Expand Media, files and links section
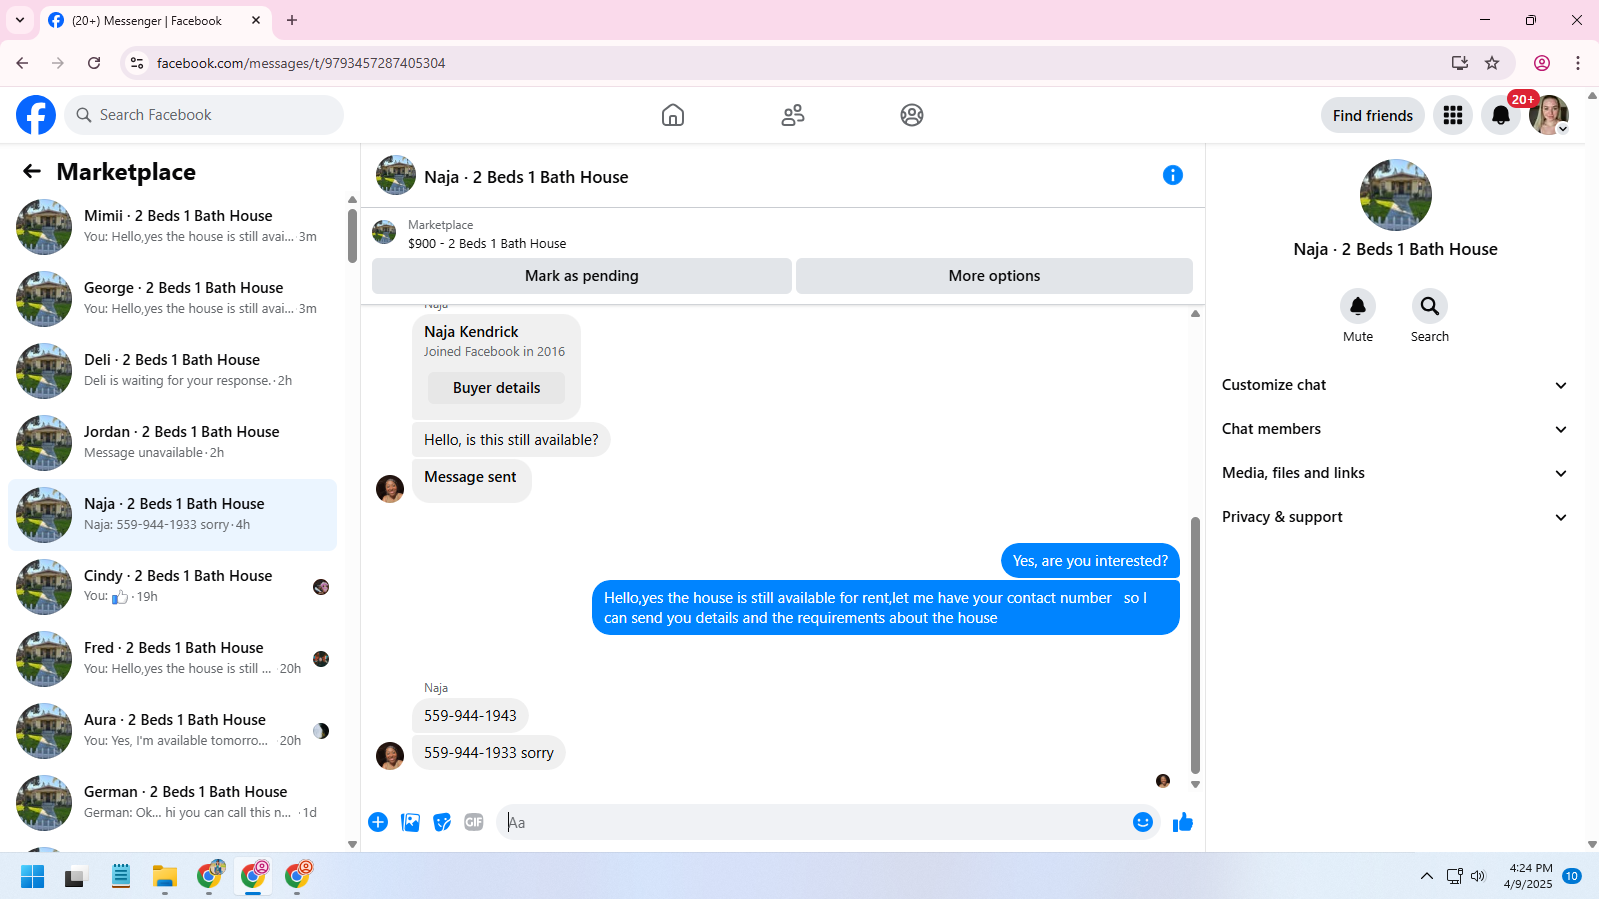This screenshot has height=899, width=1599. tap(1394, 473)
